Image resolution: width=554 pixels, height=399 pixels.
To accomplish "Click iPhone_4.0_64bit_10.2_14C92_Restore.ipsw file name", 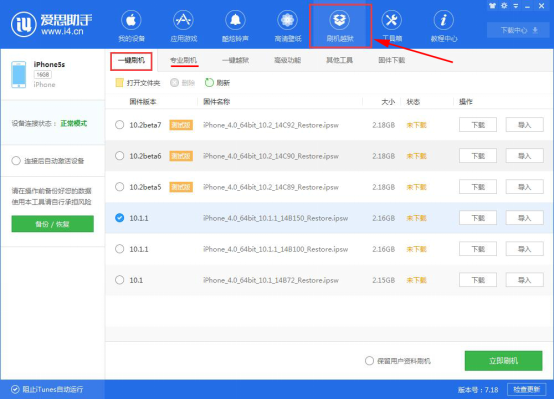I will click(x=271, y=125).
